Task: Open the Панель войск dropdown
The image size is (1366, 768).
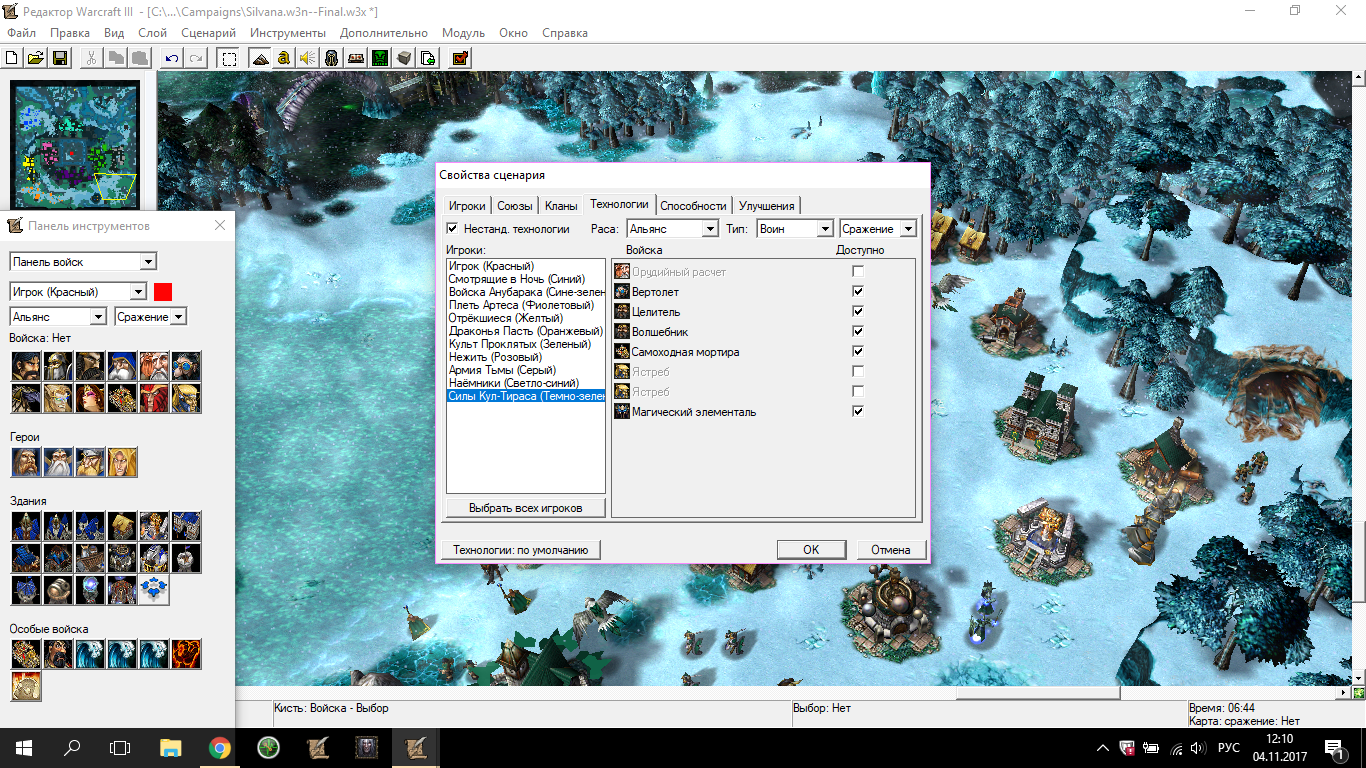Action: pos(83,262)
